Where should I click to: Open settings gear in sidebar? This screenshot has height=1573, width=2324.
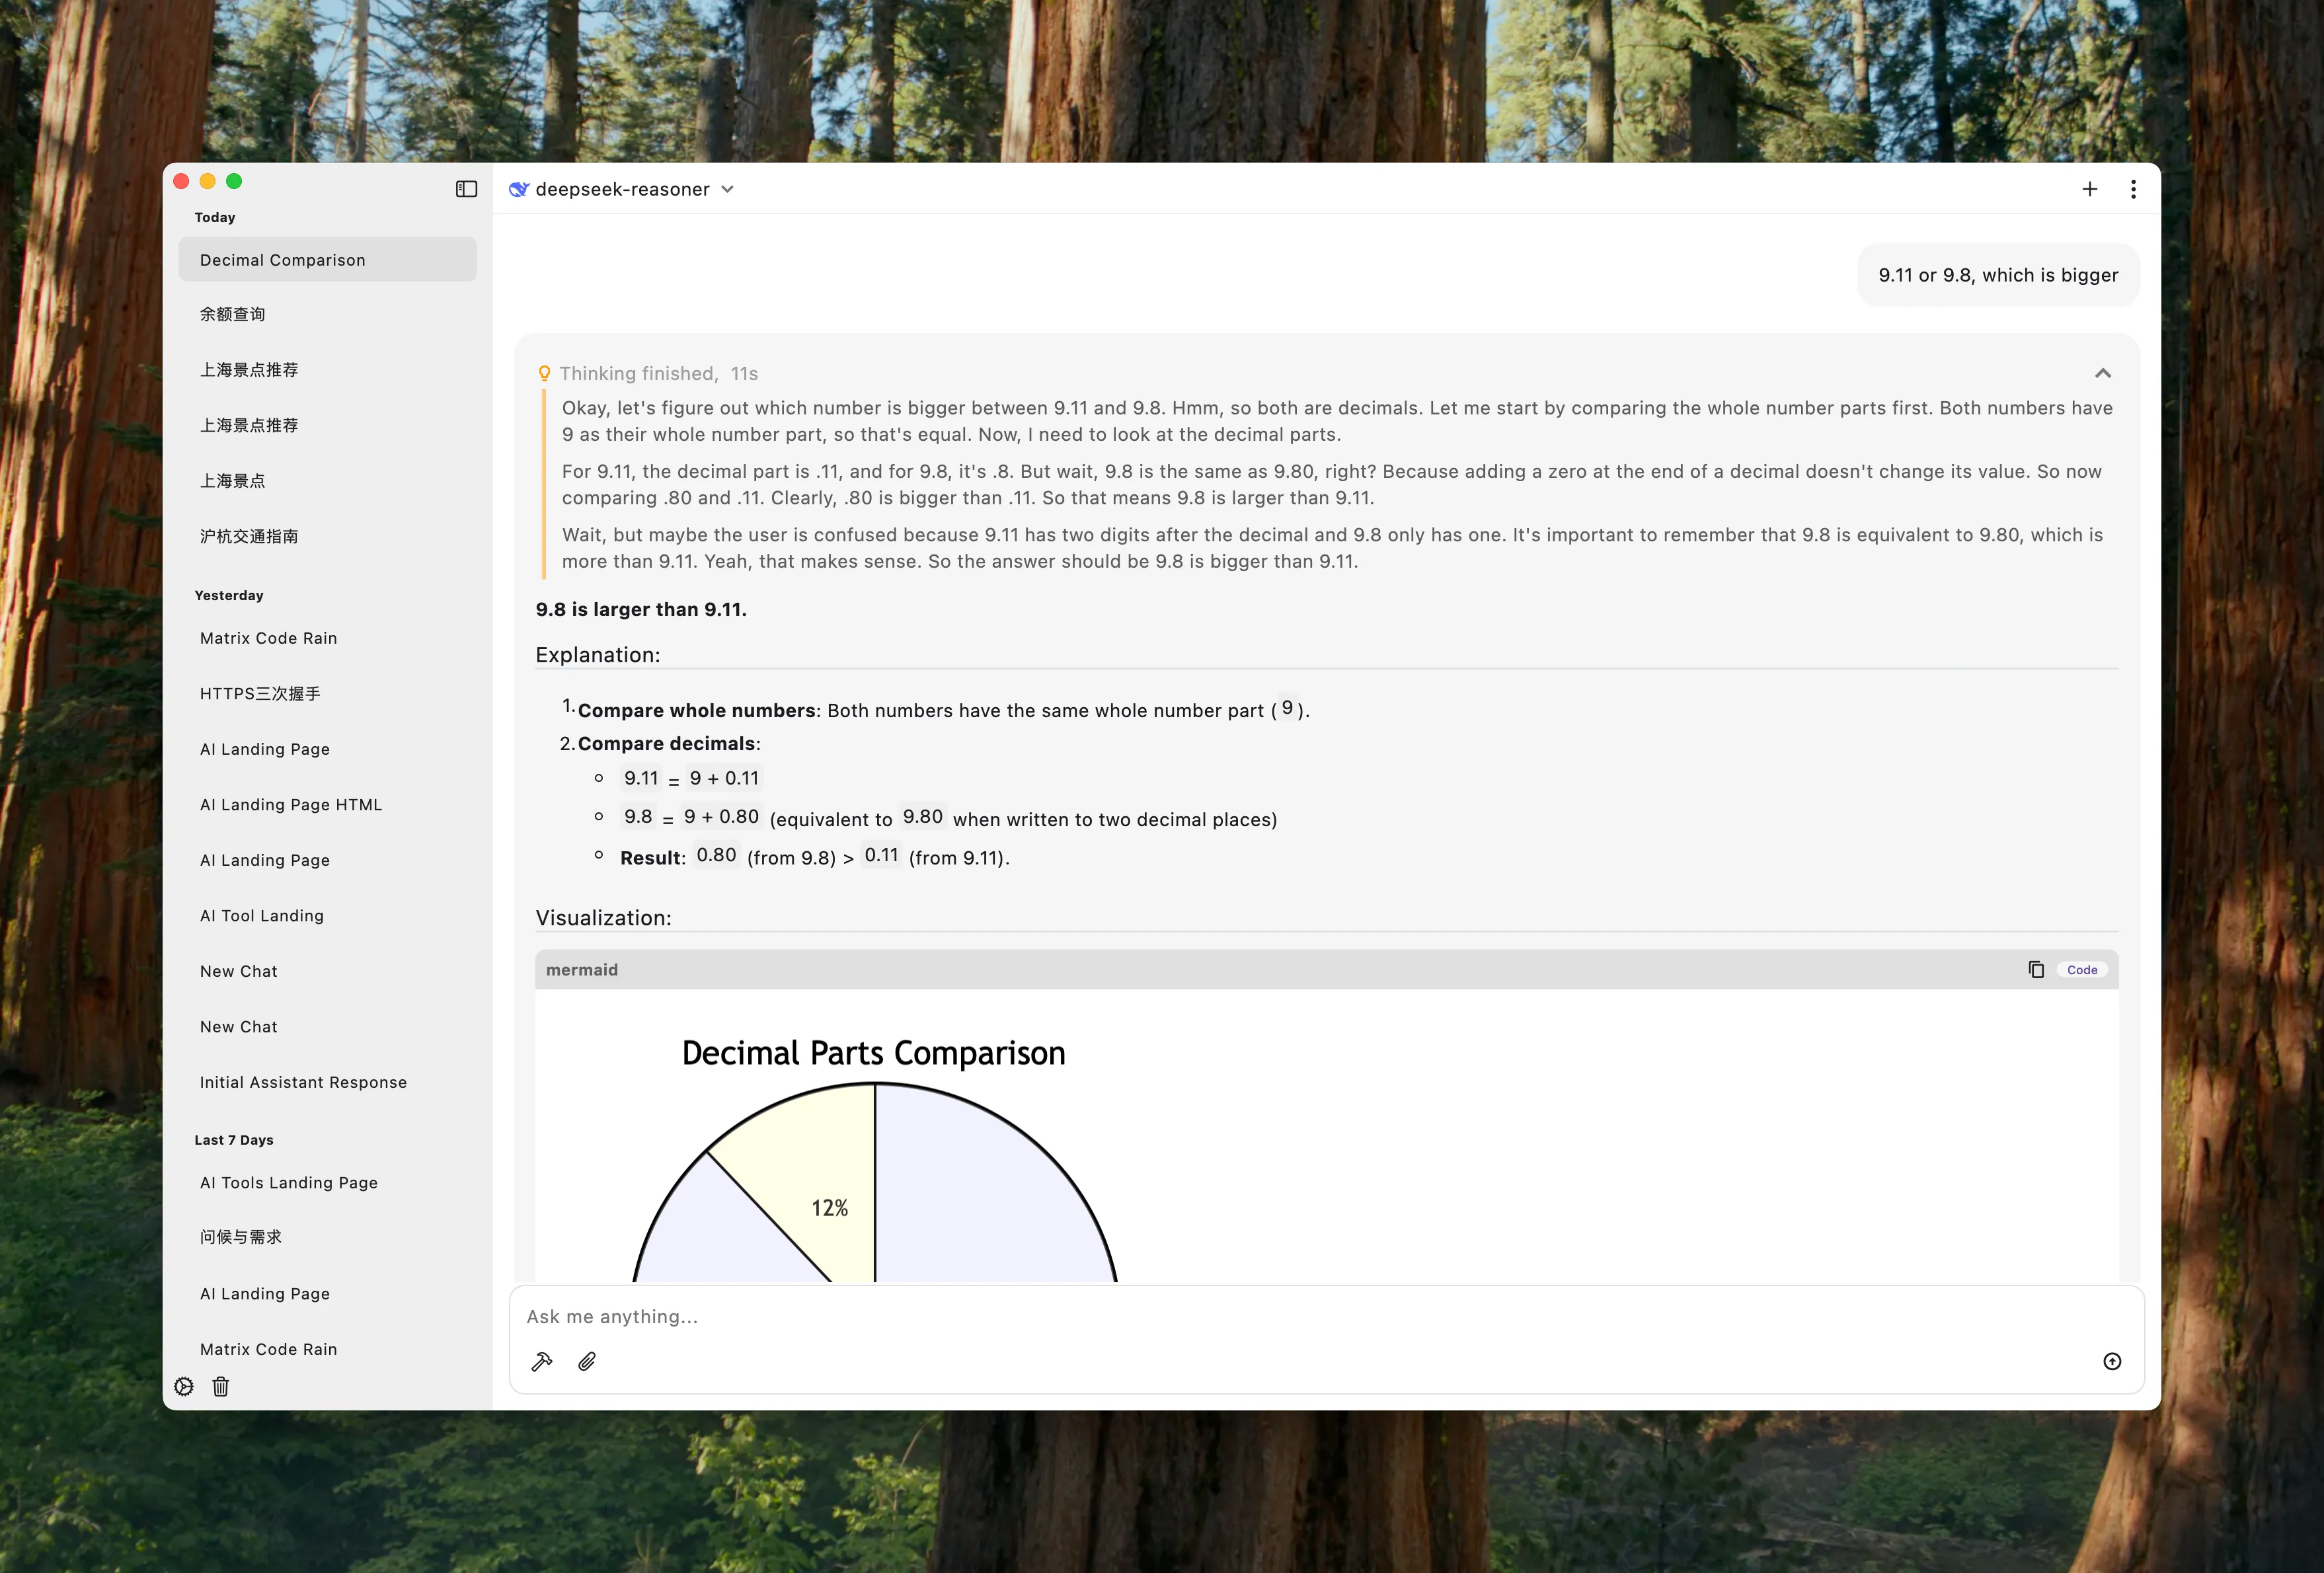[184, 1386]
